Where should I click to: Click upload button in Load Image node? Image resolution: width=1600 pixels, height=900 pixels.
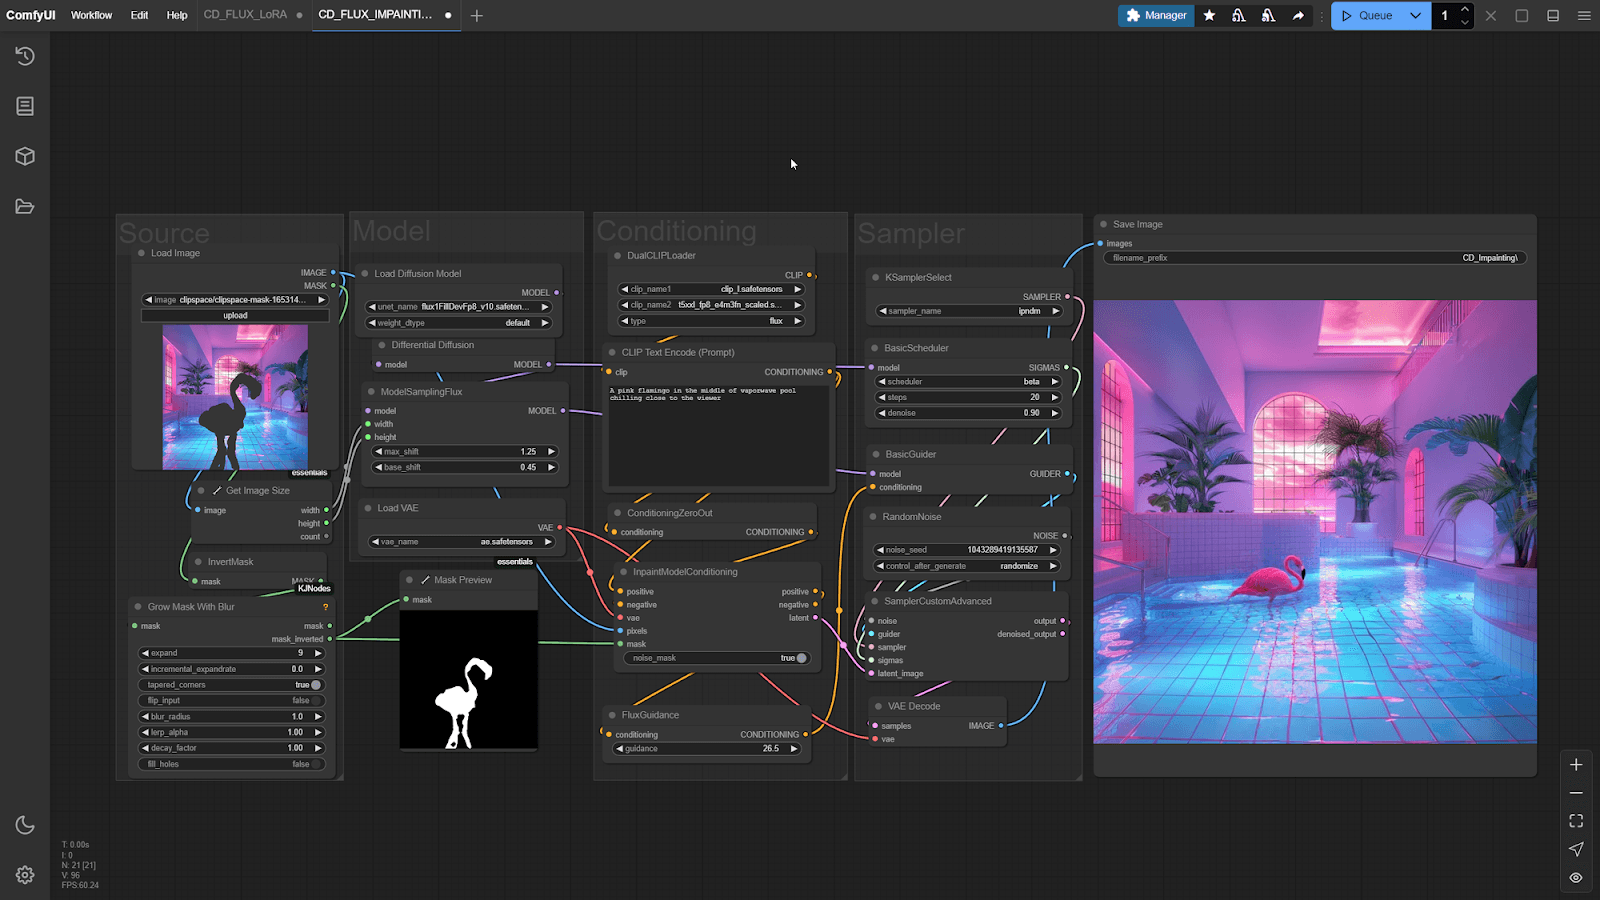(x=235, y=315)
